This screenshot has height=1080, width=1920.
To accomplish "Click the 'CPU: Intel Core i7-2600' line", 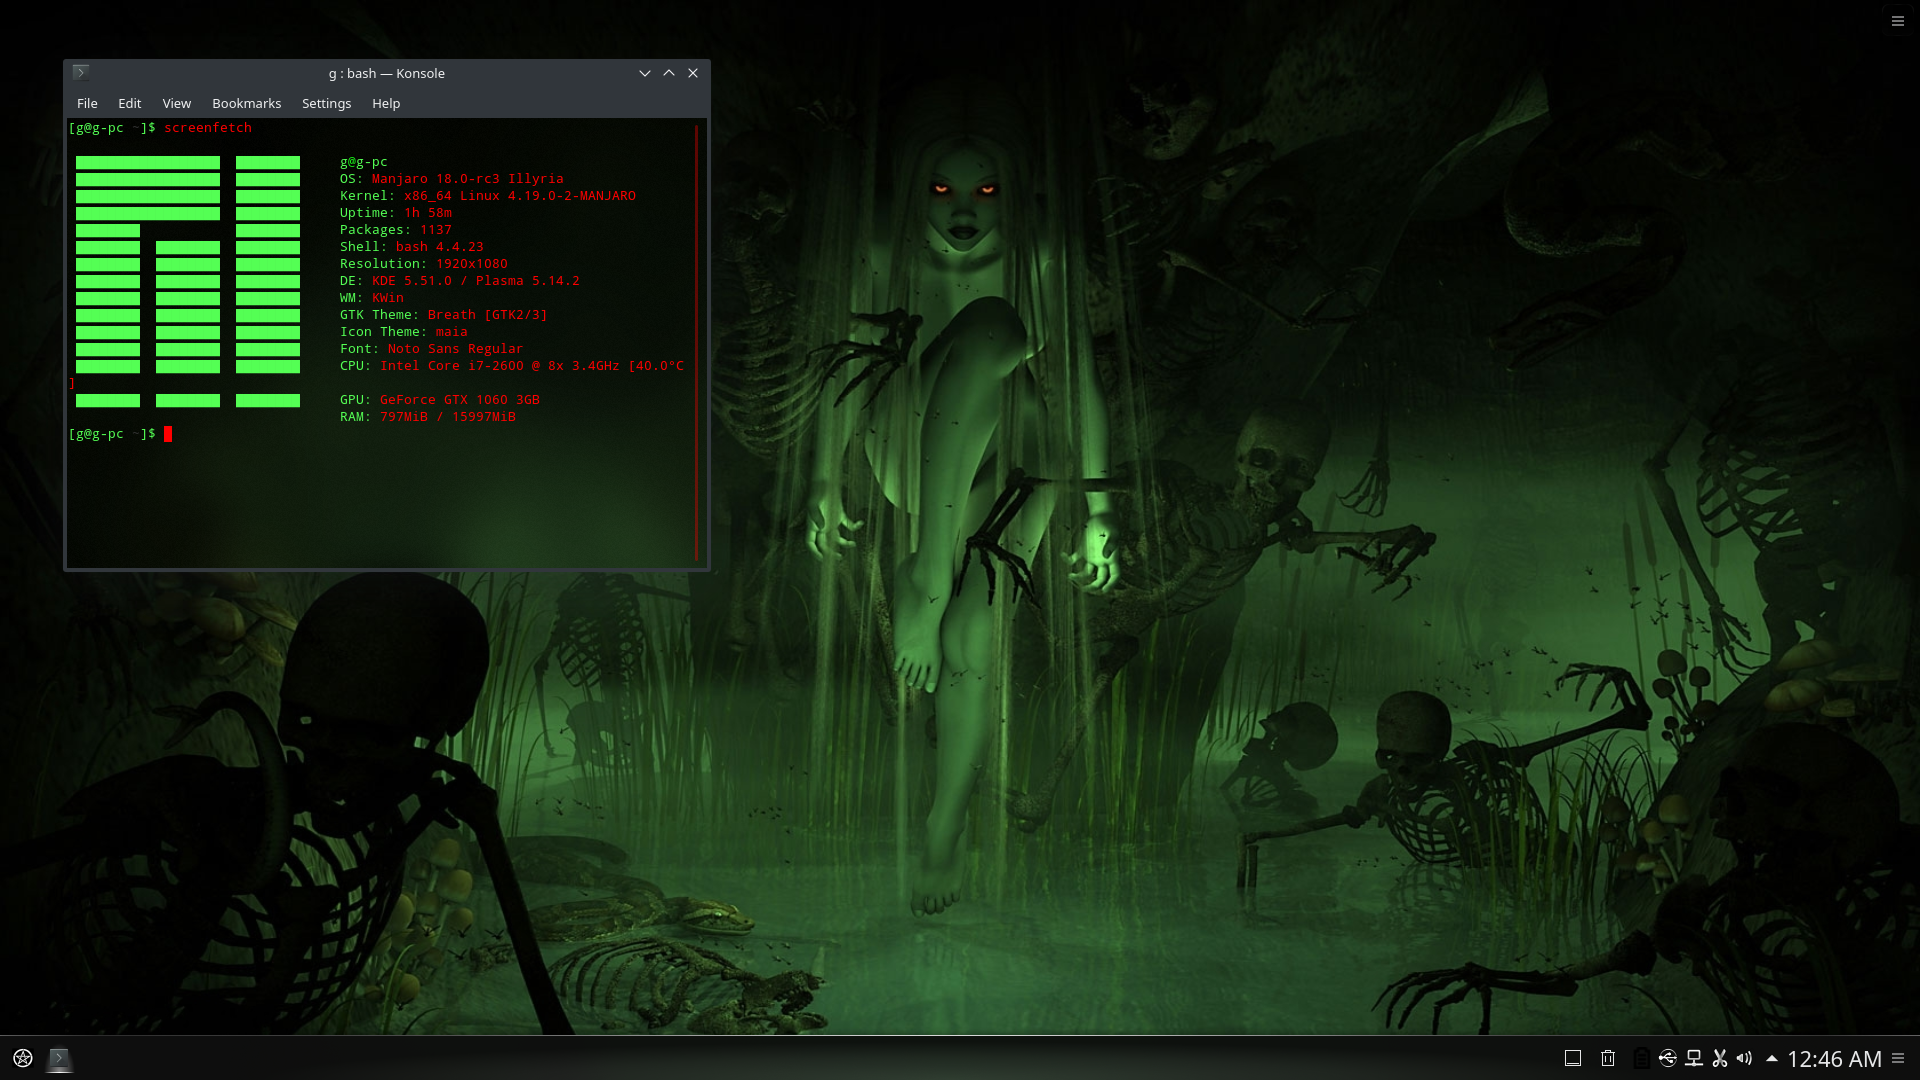I will pyautogui.click(x=512, y=366).
